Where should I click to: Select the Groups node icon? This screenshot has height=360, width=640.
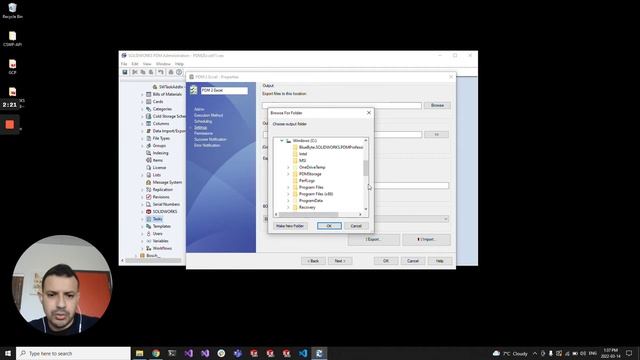pyautogui.click(x=149, y=146)
